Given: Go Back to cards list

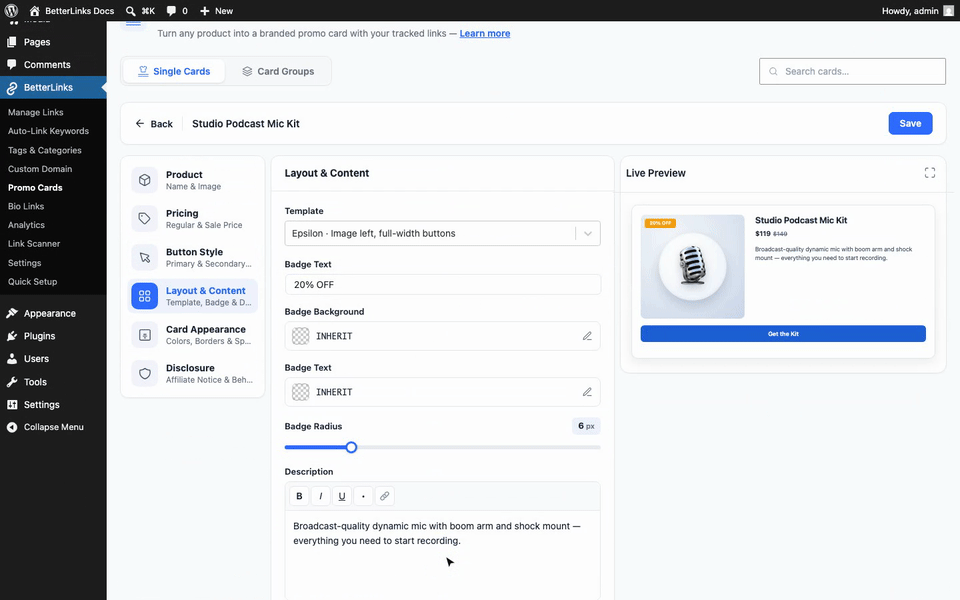Looking at the screenshot, I should [x=154, y=124].
